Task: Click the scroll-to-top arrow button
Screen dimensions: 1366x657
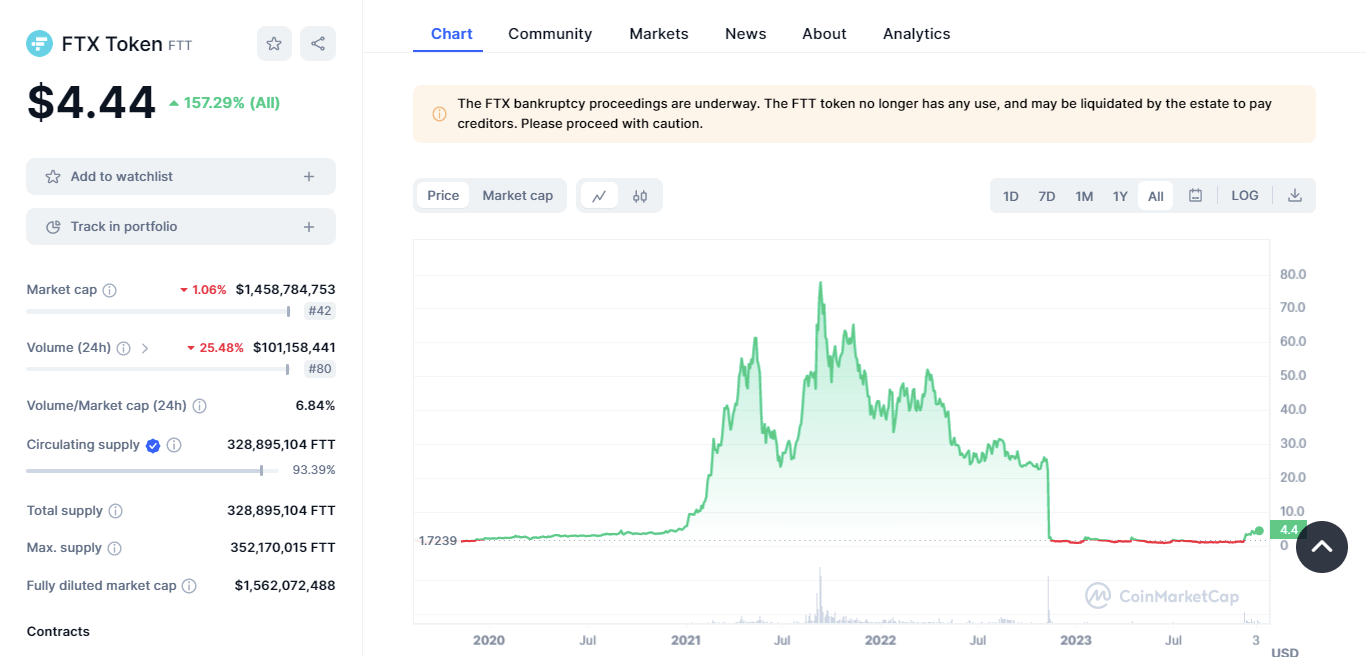Action: pyautogui.click(x=1322, y=547)
